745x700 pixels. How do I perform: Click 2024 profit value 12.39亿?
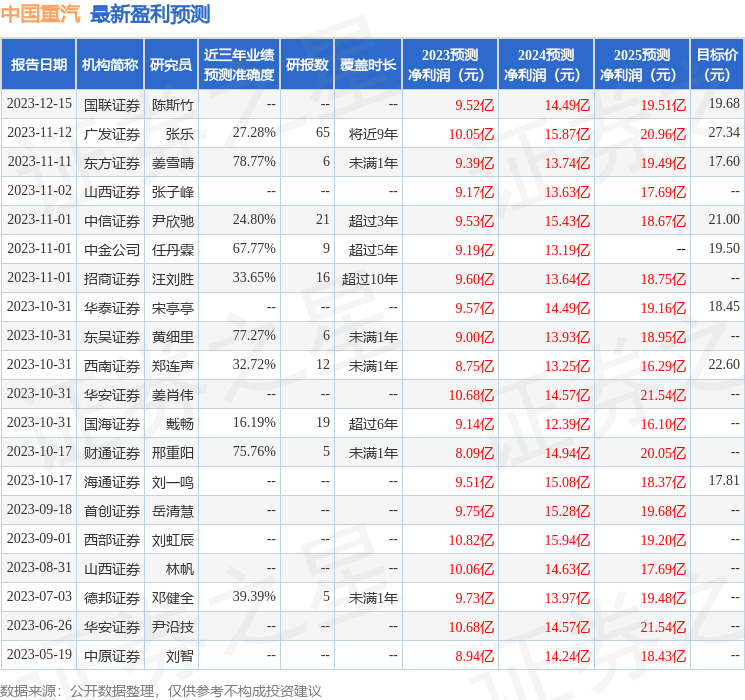[x=567, y=424]
